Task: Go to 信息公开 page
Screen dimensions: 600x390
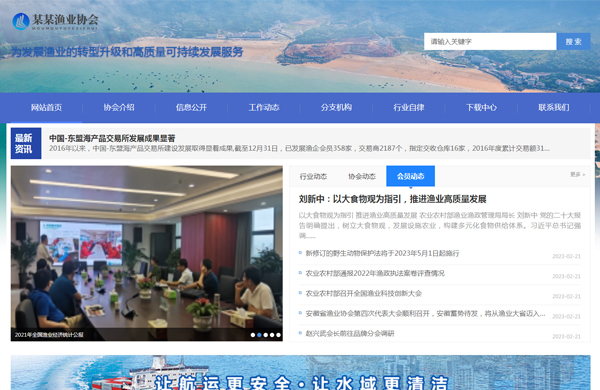Action: 191,108
